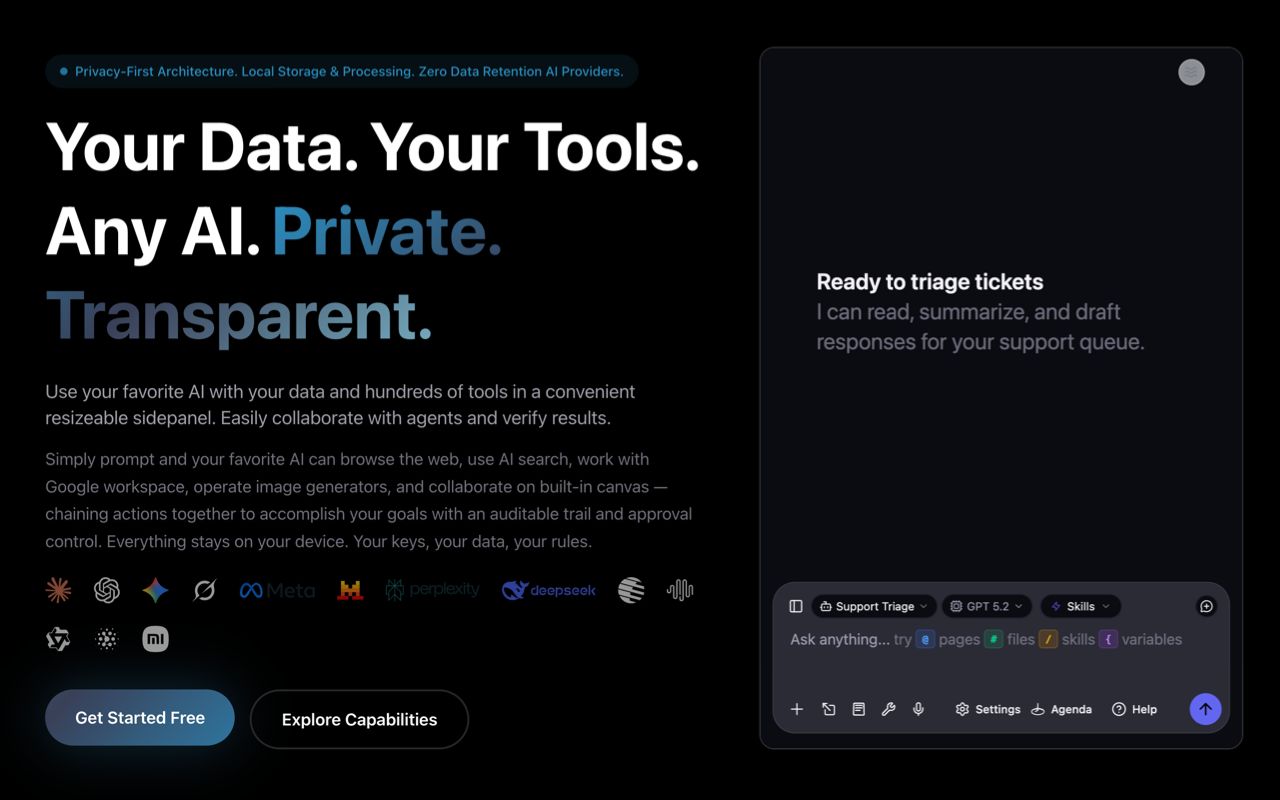Open tools via the wrench icon
Image resolution: width=1280 pixels, height=800 pixels.
pyautogui.click(x=888, y=709)
